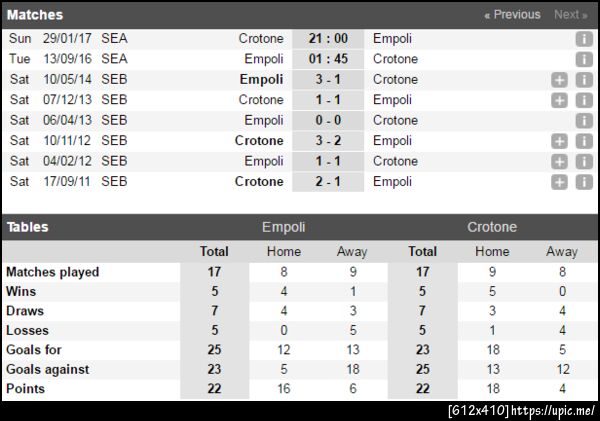Show info for 10/05/14 Empoli 3-1 match

(584, 80)
